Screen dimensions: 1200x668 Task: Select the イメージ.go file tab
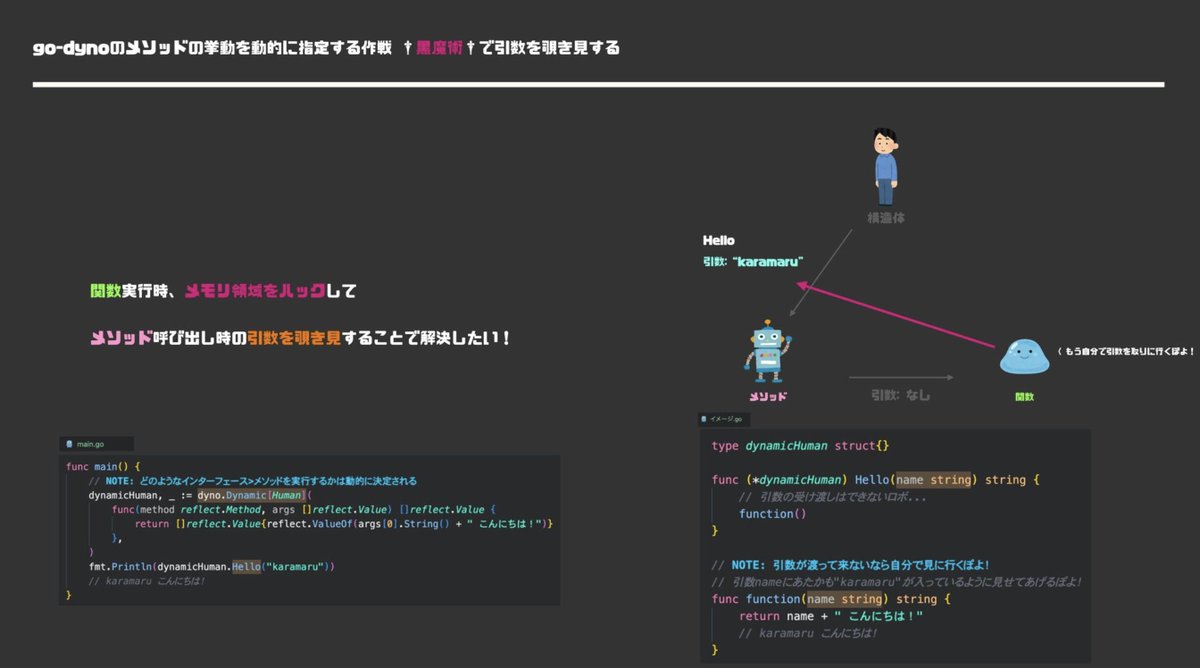coord(726,419)
